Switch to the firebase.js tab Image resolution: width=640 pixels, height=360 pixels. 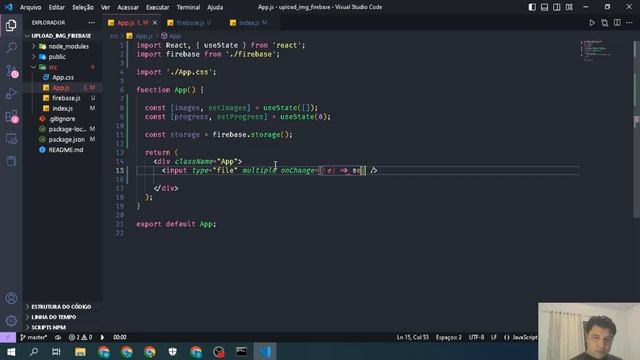pos(189,23)
